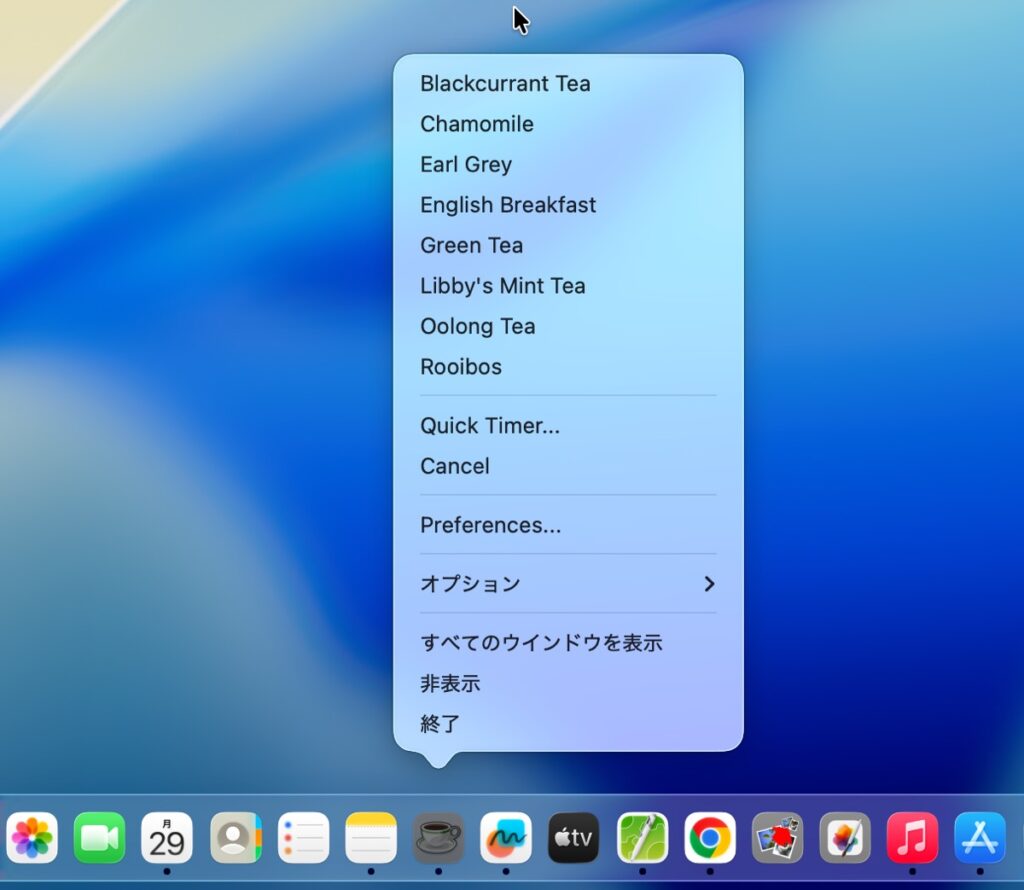Launch FaceTime from the Dock
This screenshot has width=1024, height=890.
100,838
